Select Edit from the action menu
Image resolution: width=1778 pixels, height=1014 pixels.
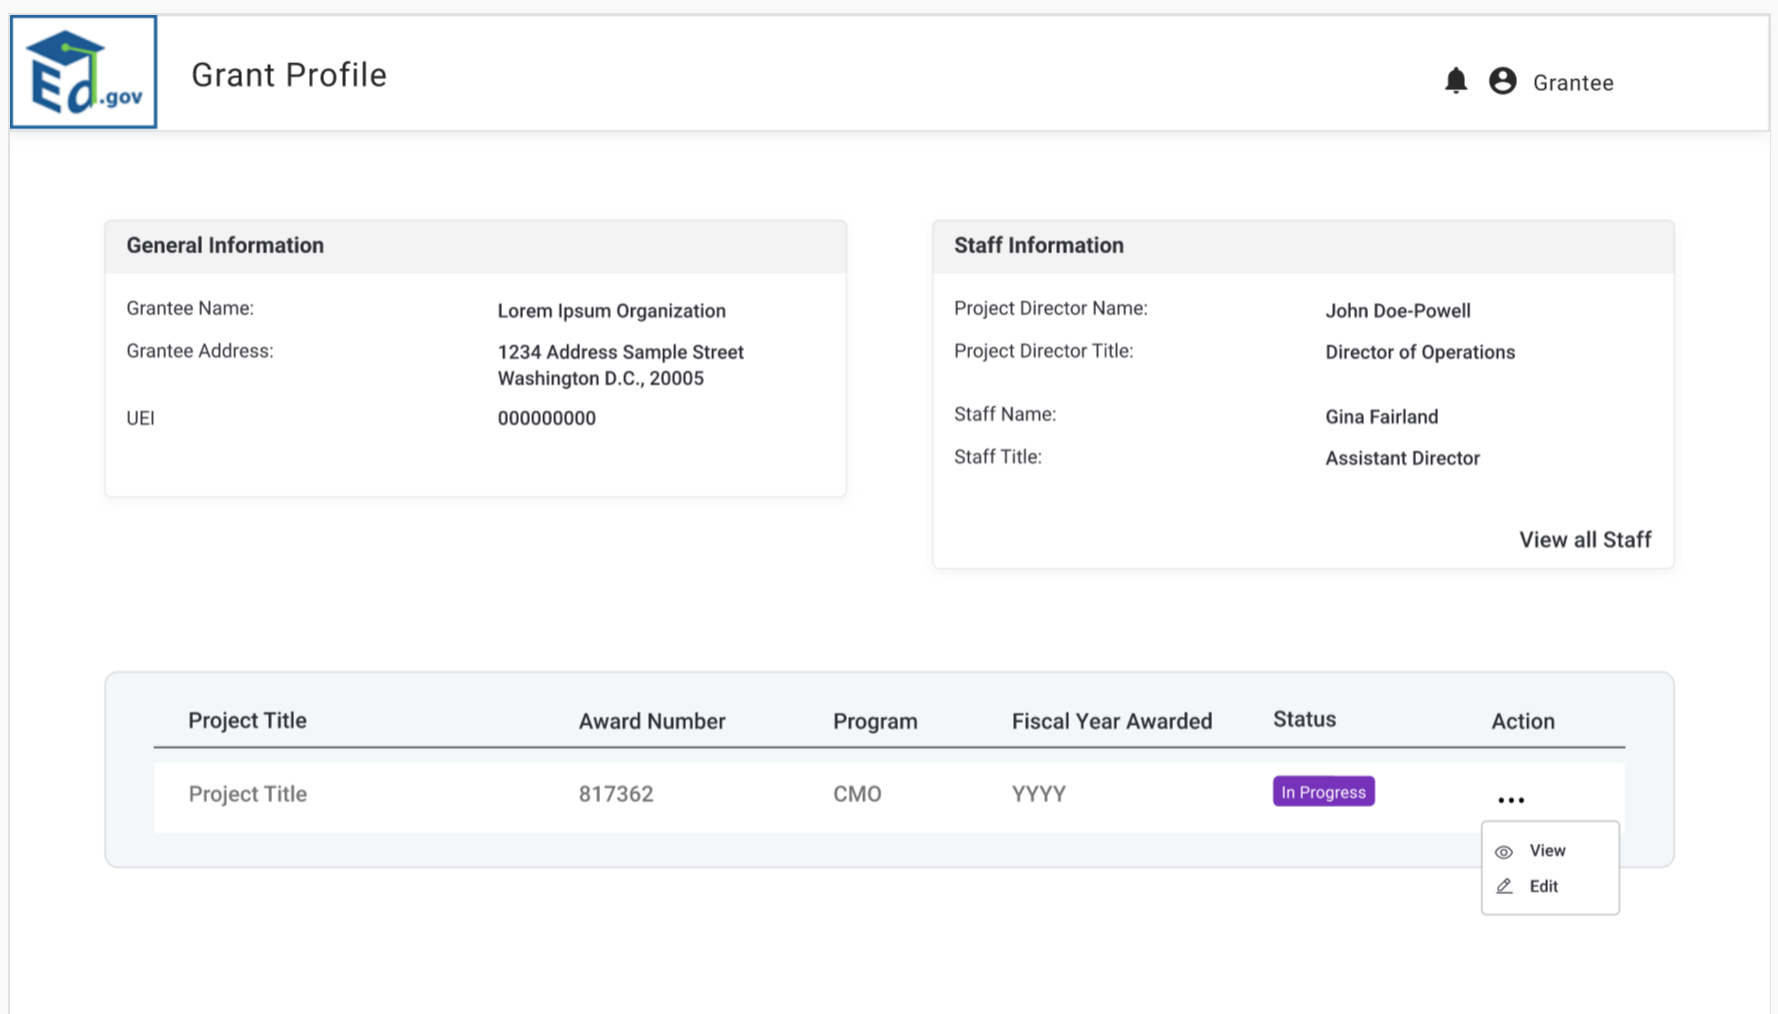[x=1543, y=887]
